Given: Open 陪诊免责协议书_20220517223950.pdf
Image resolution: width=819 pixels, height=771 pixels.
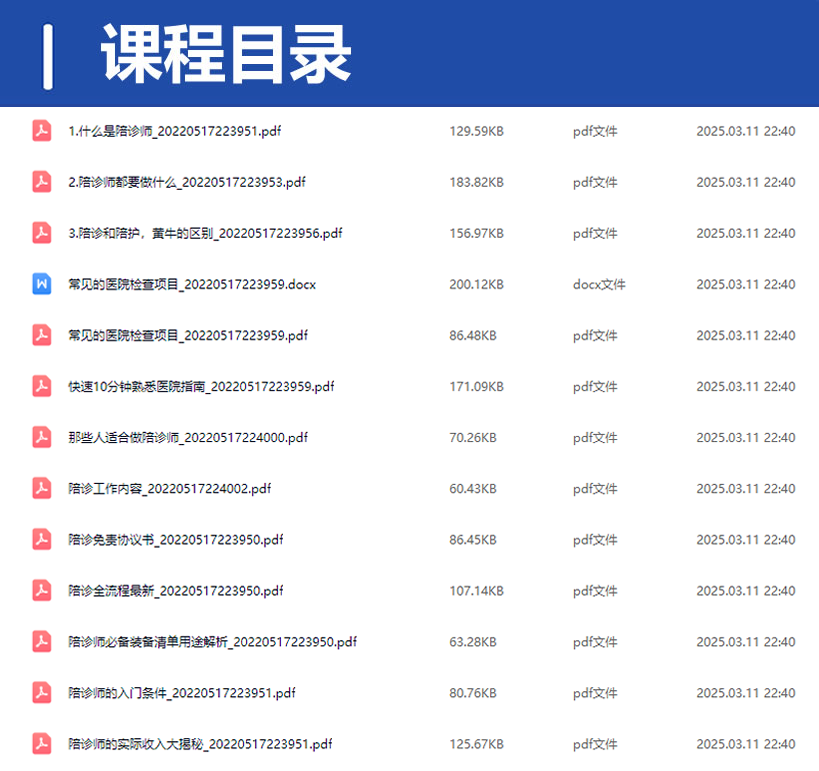Looking at the screenshot, I should [x=176, y=540].
